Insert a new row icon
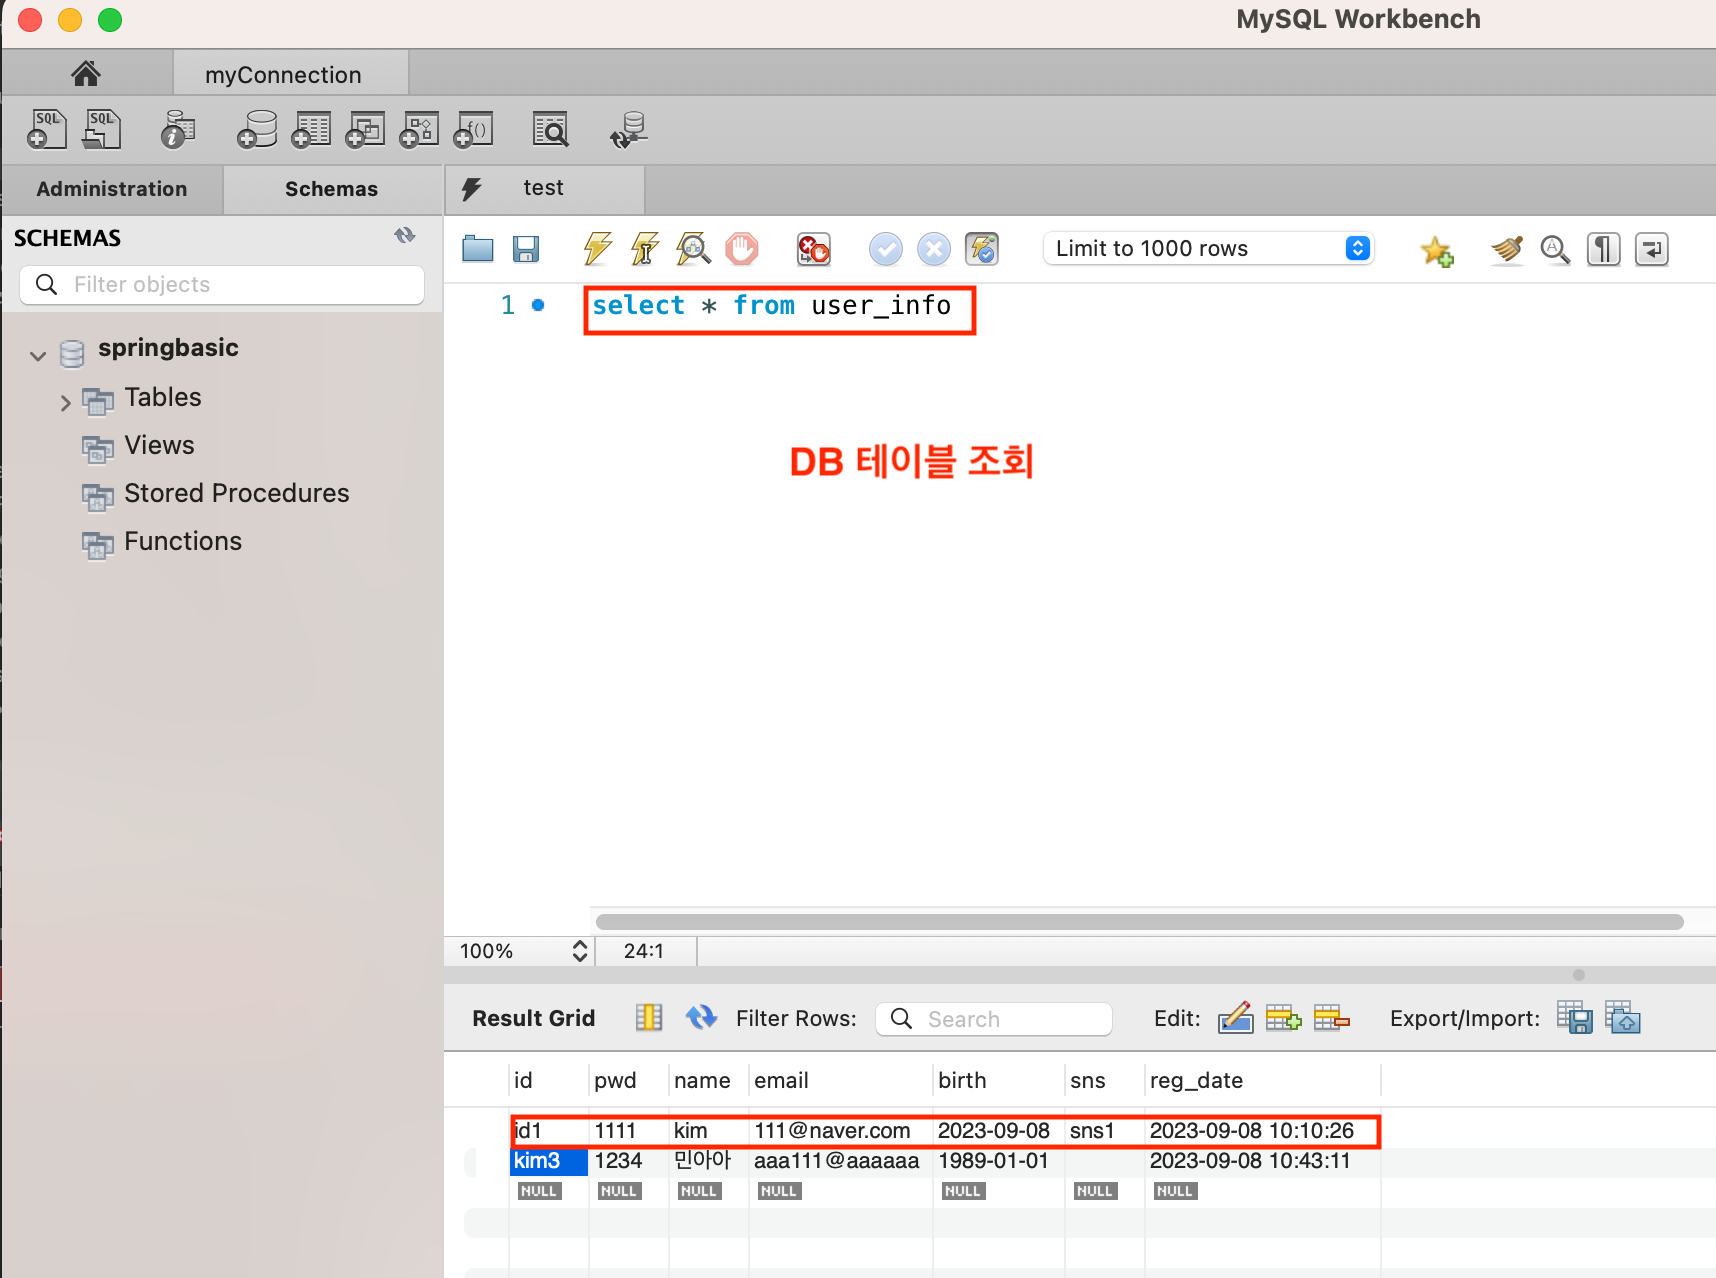1716x1278 pixels. pos(1283,1018)
